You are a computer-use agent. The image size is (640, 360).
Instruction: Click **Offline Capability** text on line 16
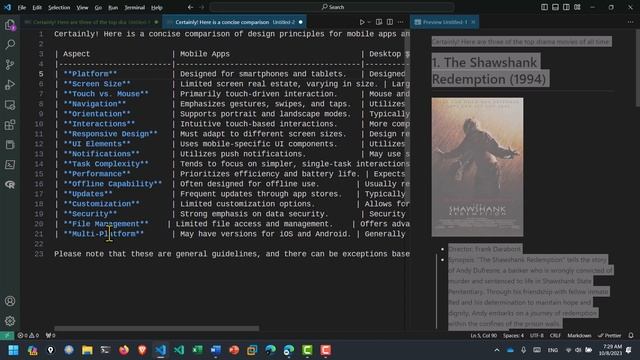point(113,184)
